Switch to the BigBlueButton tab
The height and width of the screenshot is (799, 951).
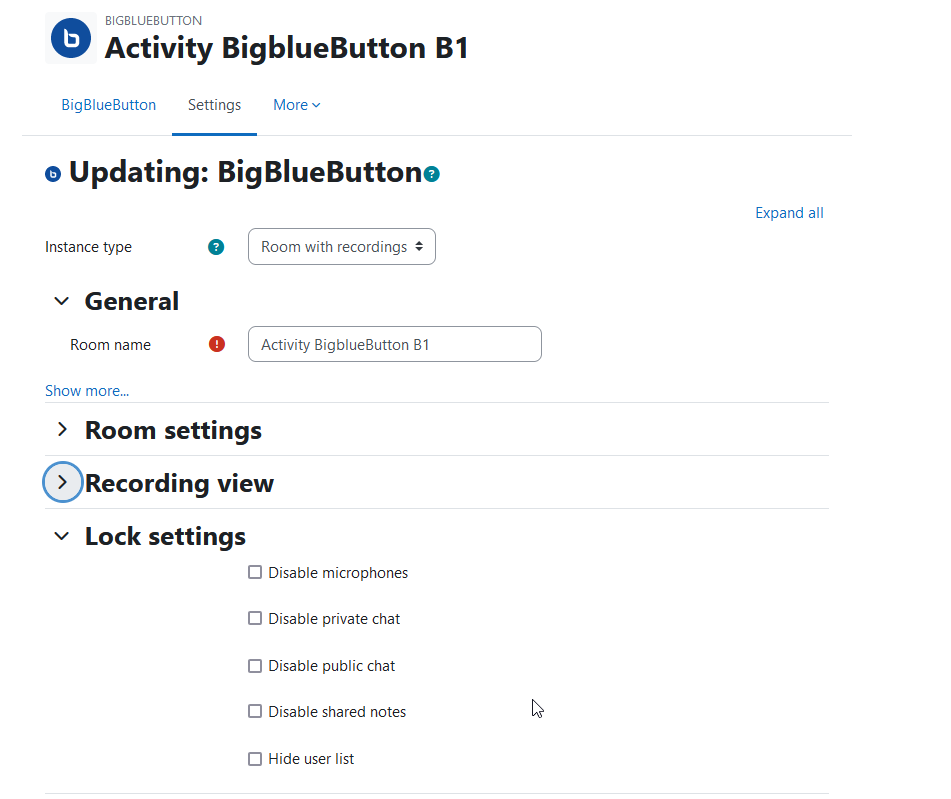tap(109, 105)
